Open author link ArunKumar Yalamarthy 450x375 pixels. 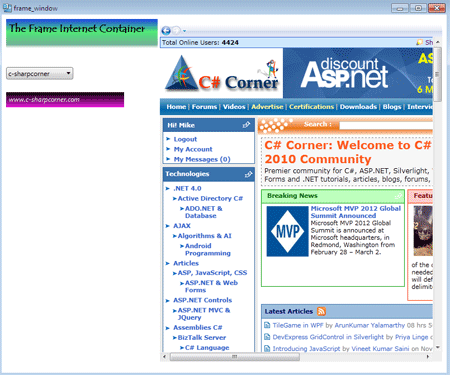point(369,325)
